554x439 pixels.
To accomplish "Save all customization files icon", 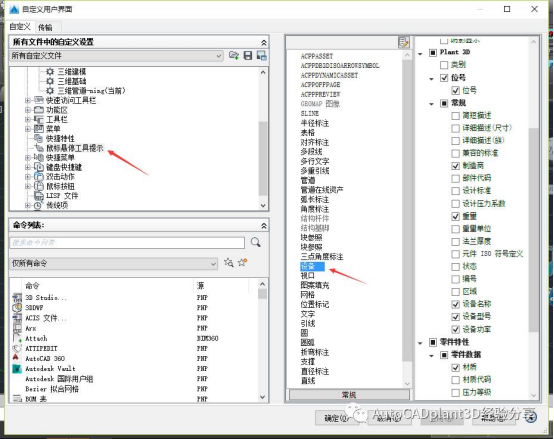I will pyautogui.click(x=248, y=55).
